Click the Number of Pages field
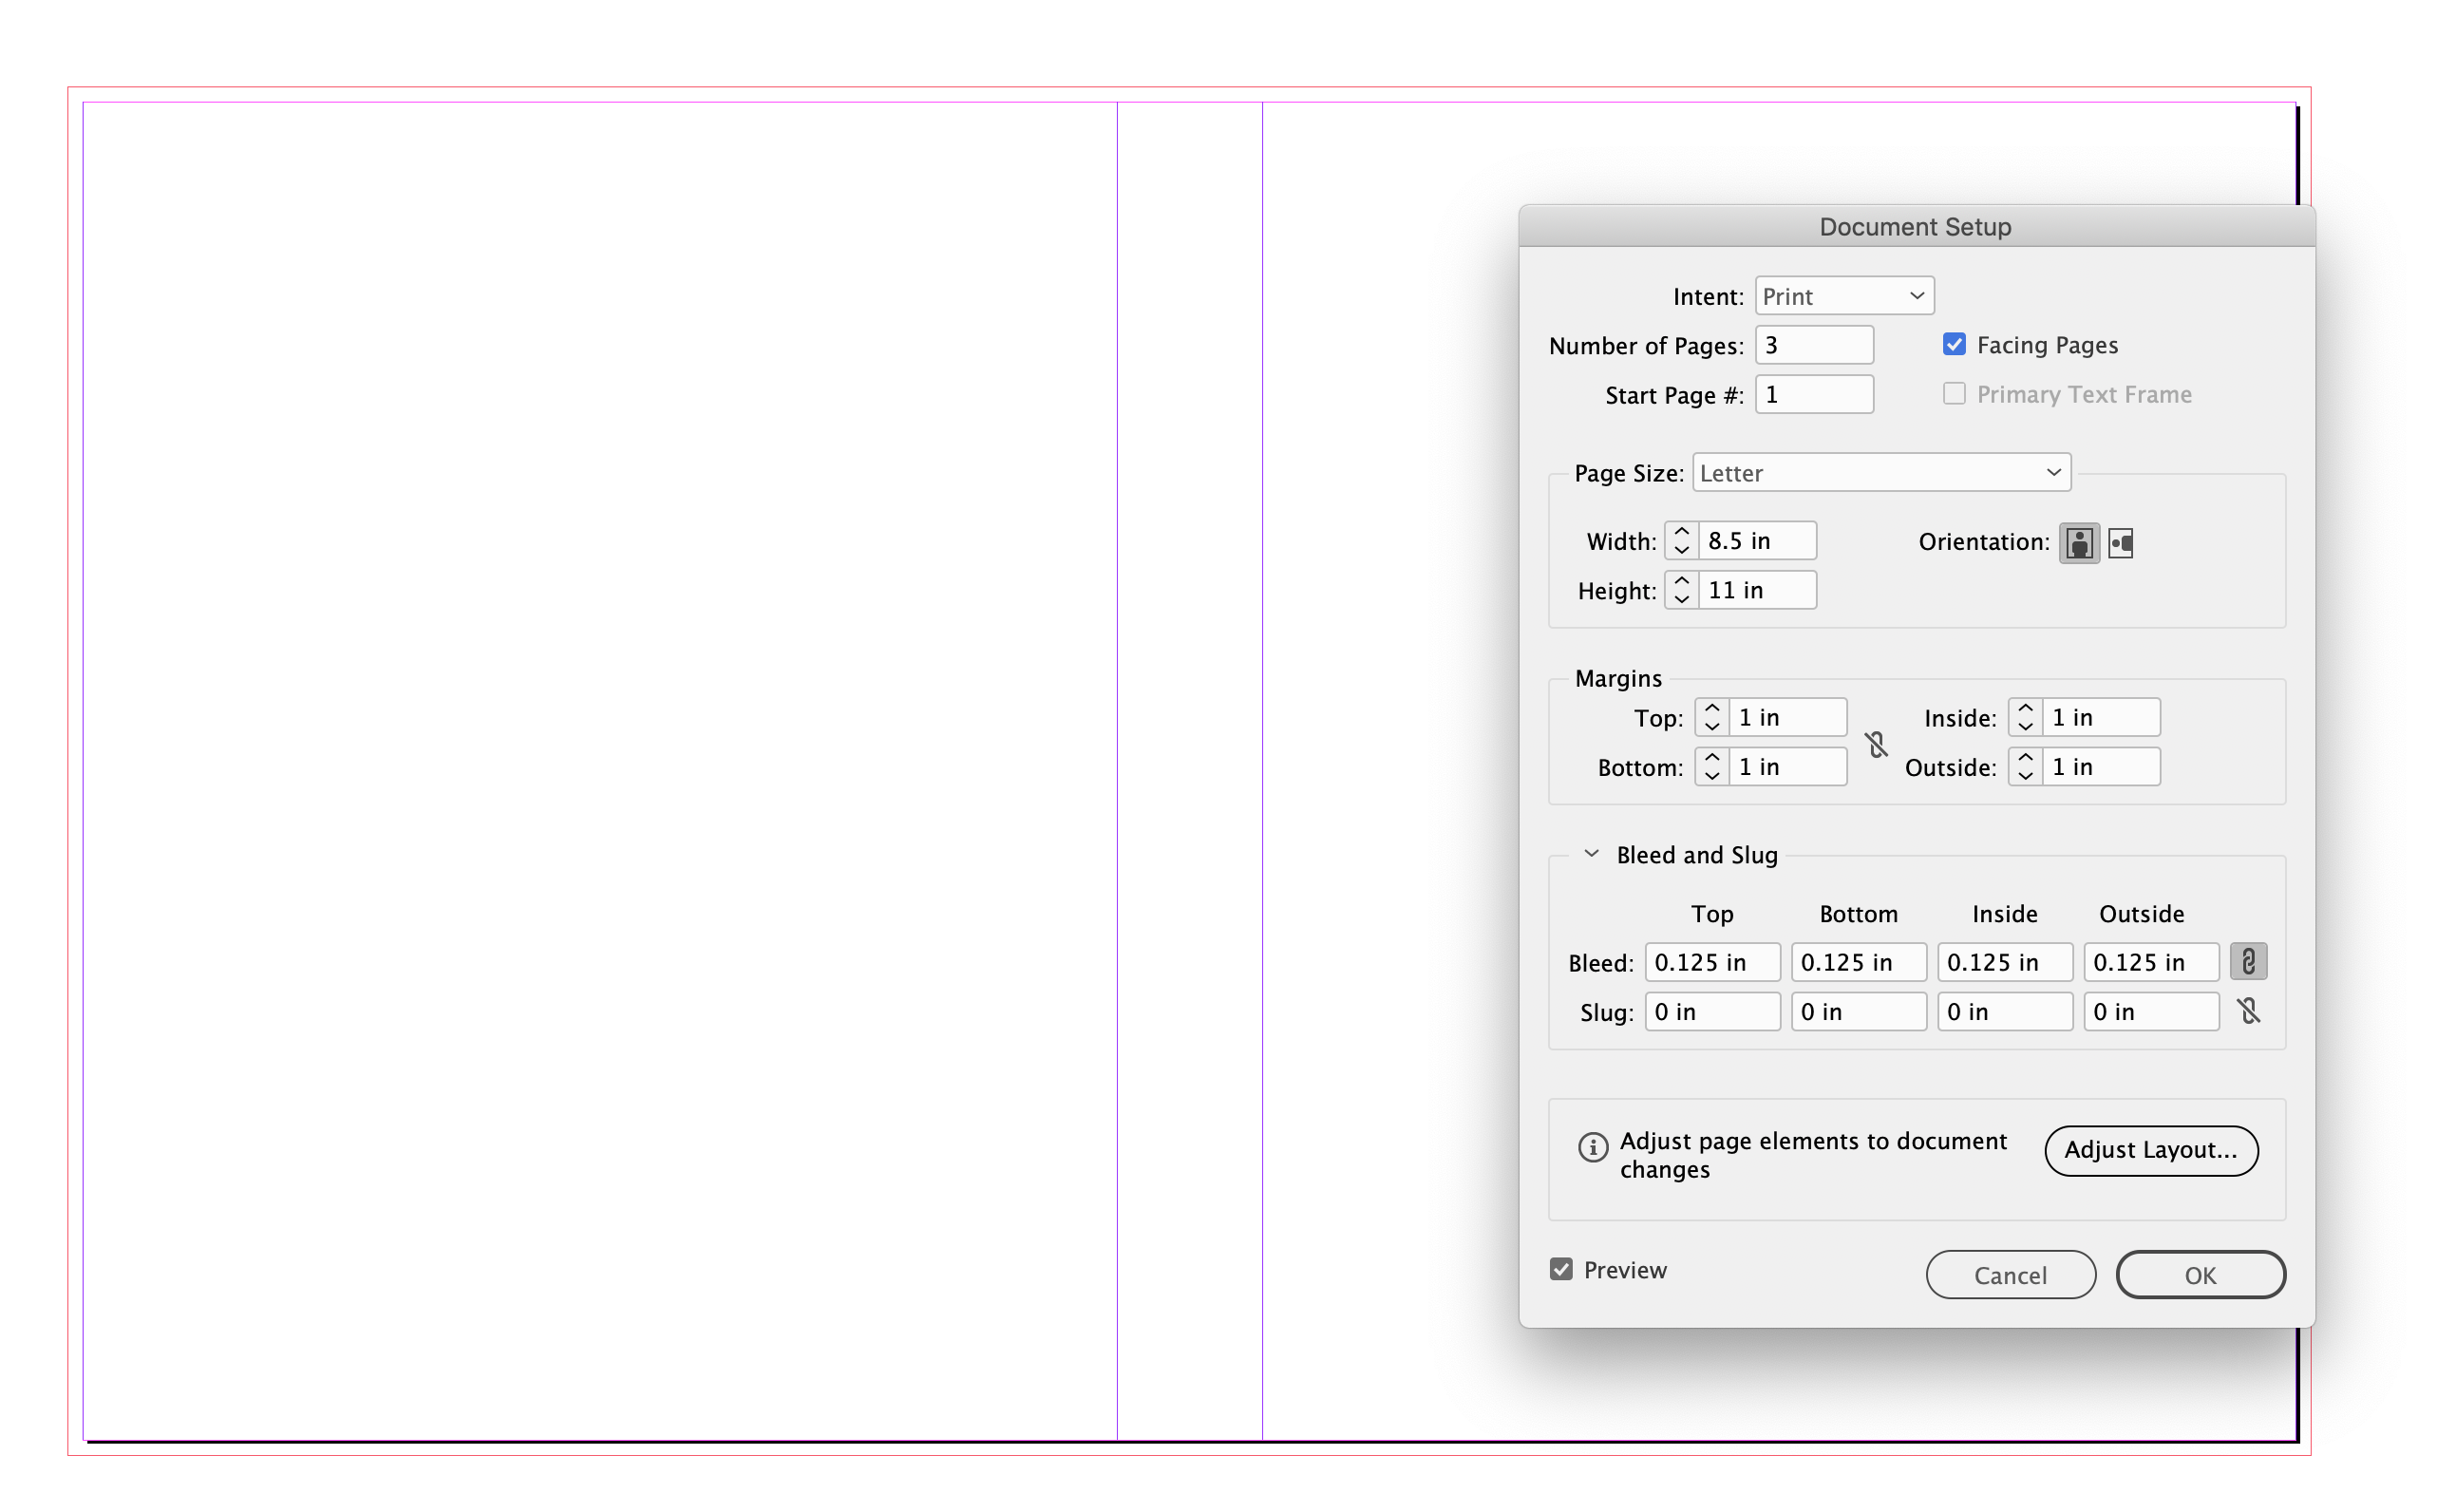This screenshot has width=2437, height=1512. (x=1813, y=345)
